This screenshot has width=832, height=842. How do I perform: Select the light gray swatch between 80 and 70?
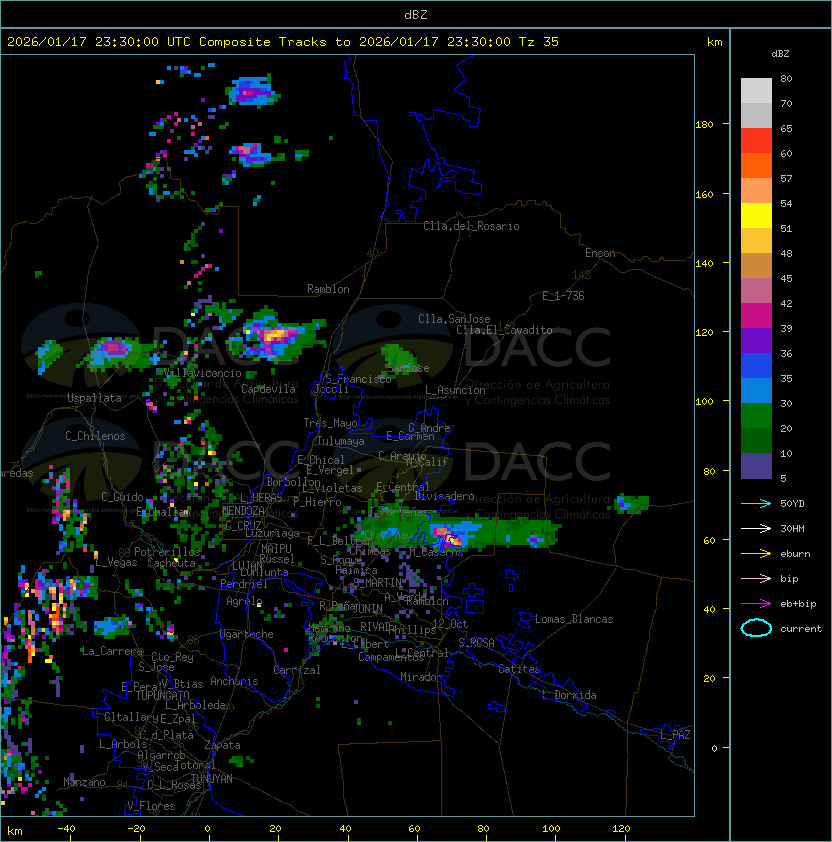pyautogui.click(x=756, y=91)
